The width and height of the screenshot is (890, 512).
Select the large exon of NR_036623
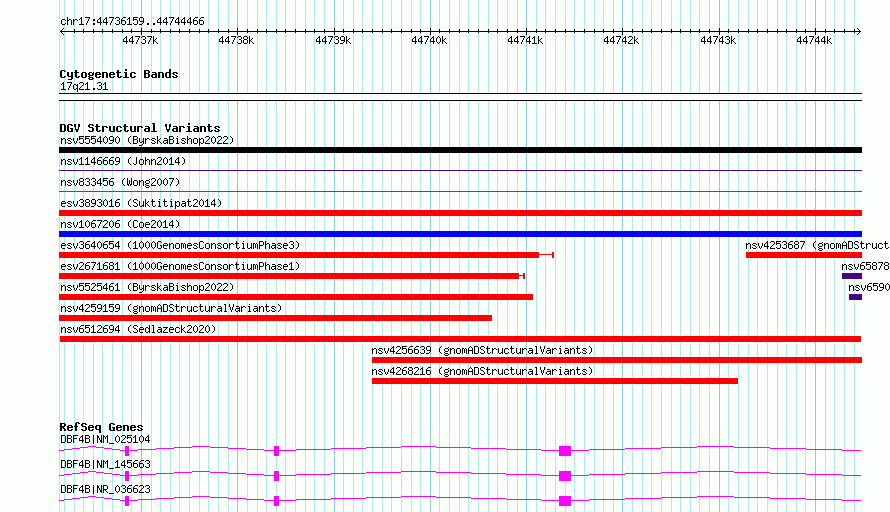coord(565,501)
